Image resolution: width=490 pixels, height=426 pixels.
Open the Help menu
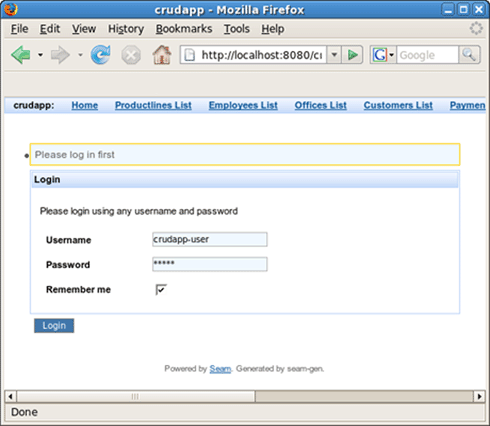pyautogui.click(x=273, y=29)
